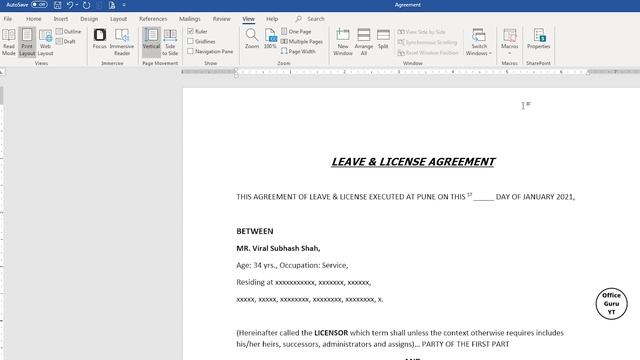This screenshot has height=360, width=640.
Task: Open the Zoom dialog magnifier
Action: (252, 39)
